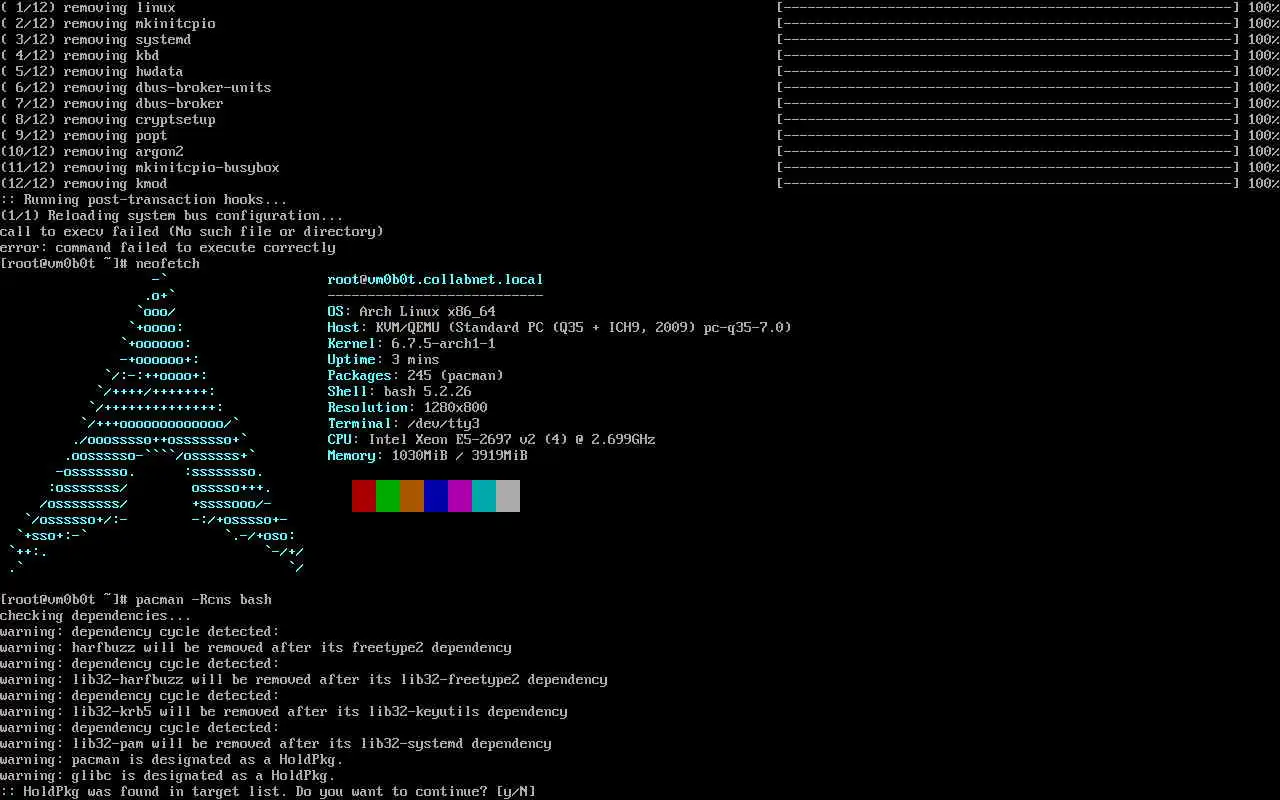1280x800 pixels.
Task: Click the green color block in neofetch
Action: coord(388,496)
